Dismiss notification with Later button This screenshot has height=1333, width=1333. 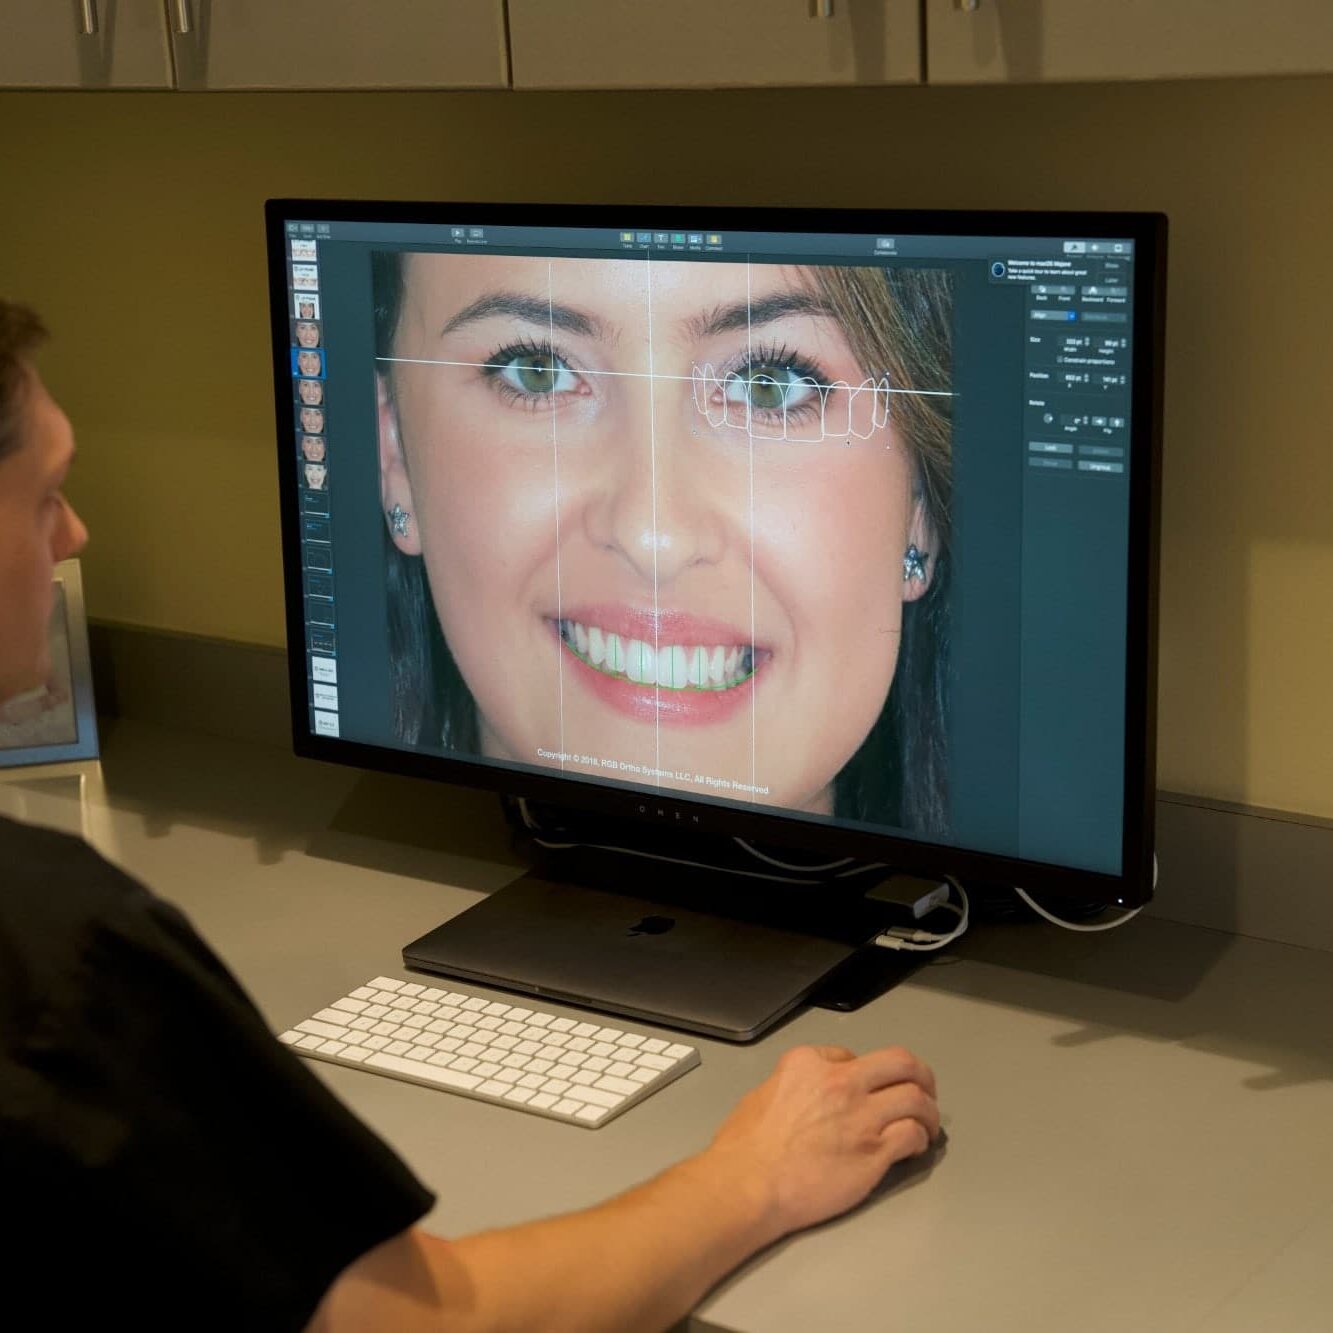coord(1112,280)
